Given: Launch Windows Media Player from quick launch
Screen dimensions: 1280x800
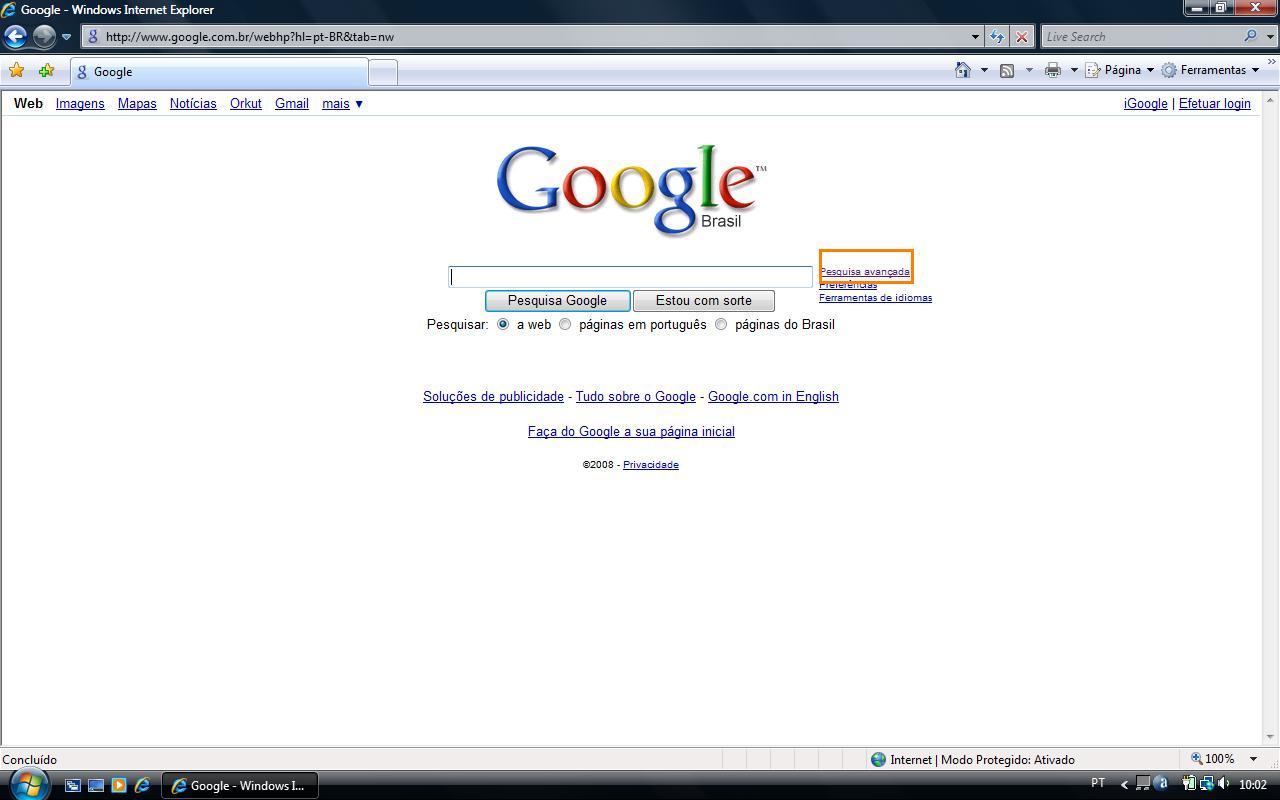Looking at the screenshot, I should [x=119, y=785].
